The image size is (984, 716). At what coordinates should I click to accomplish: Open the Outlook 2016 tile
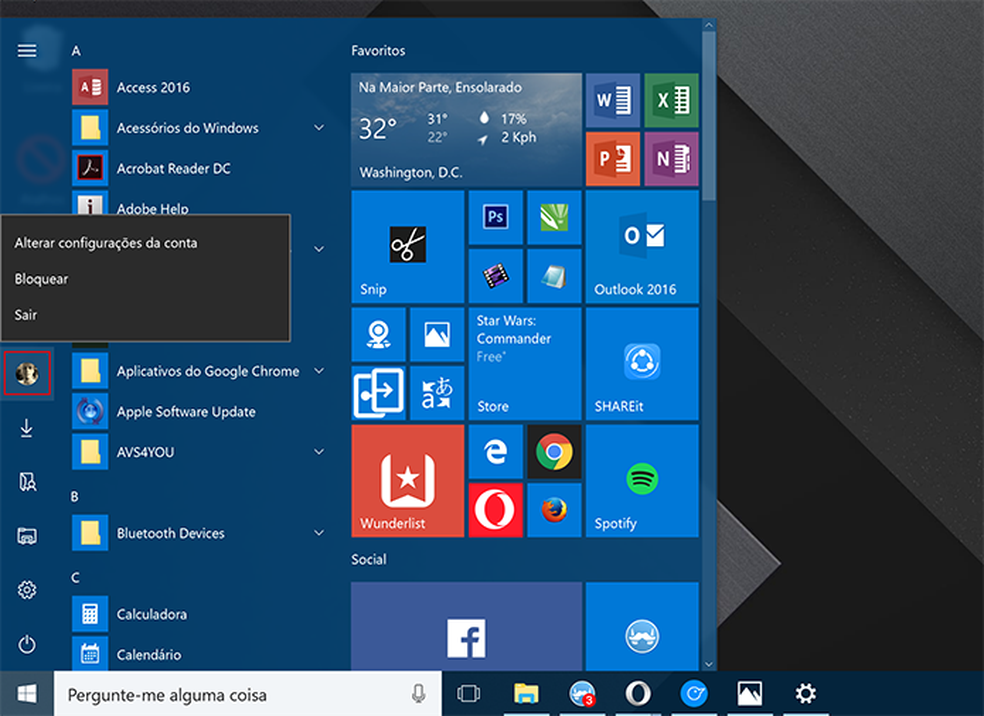pos(641,247)
